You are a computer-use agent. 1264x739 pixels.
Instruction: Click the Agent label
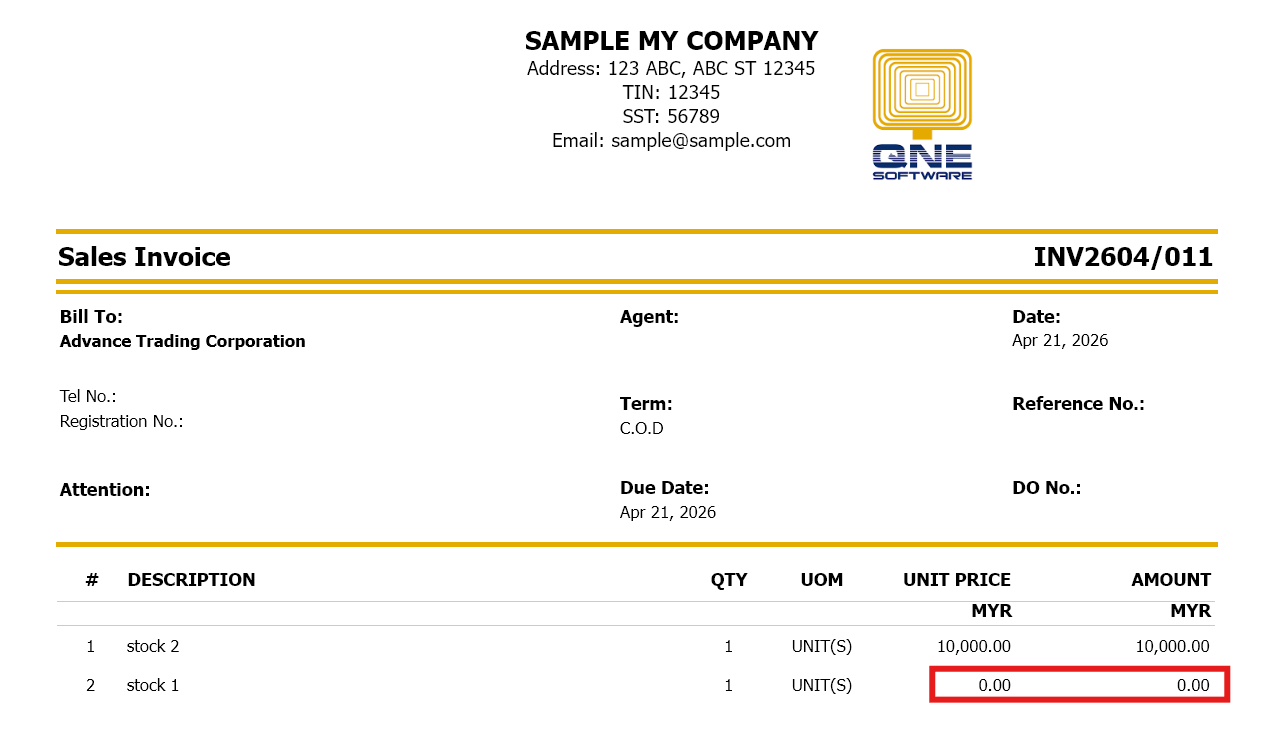[649, 317]
